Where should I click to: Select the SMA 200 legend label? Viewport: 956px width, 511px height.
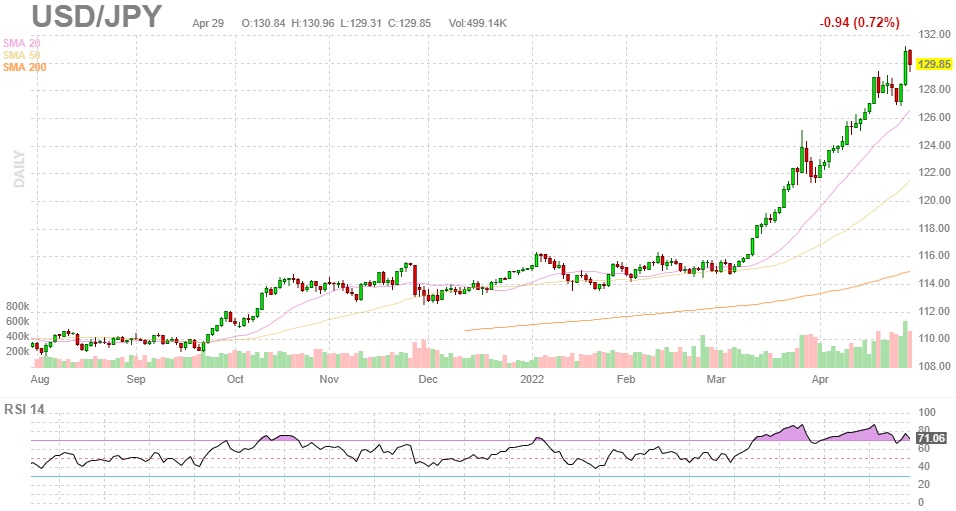click(24, 67)
